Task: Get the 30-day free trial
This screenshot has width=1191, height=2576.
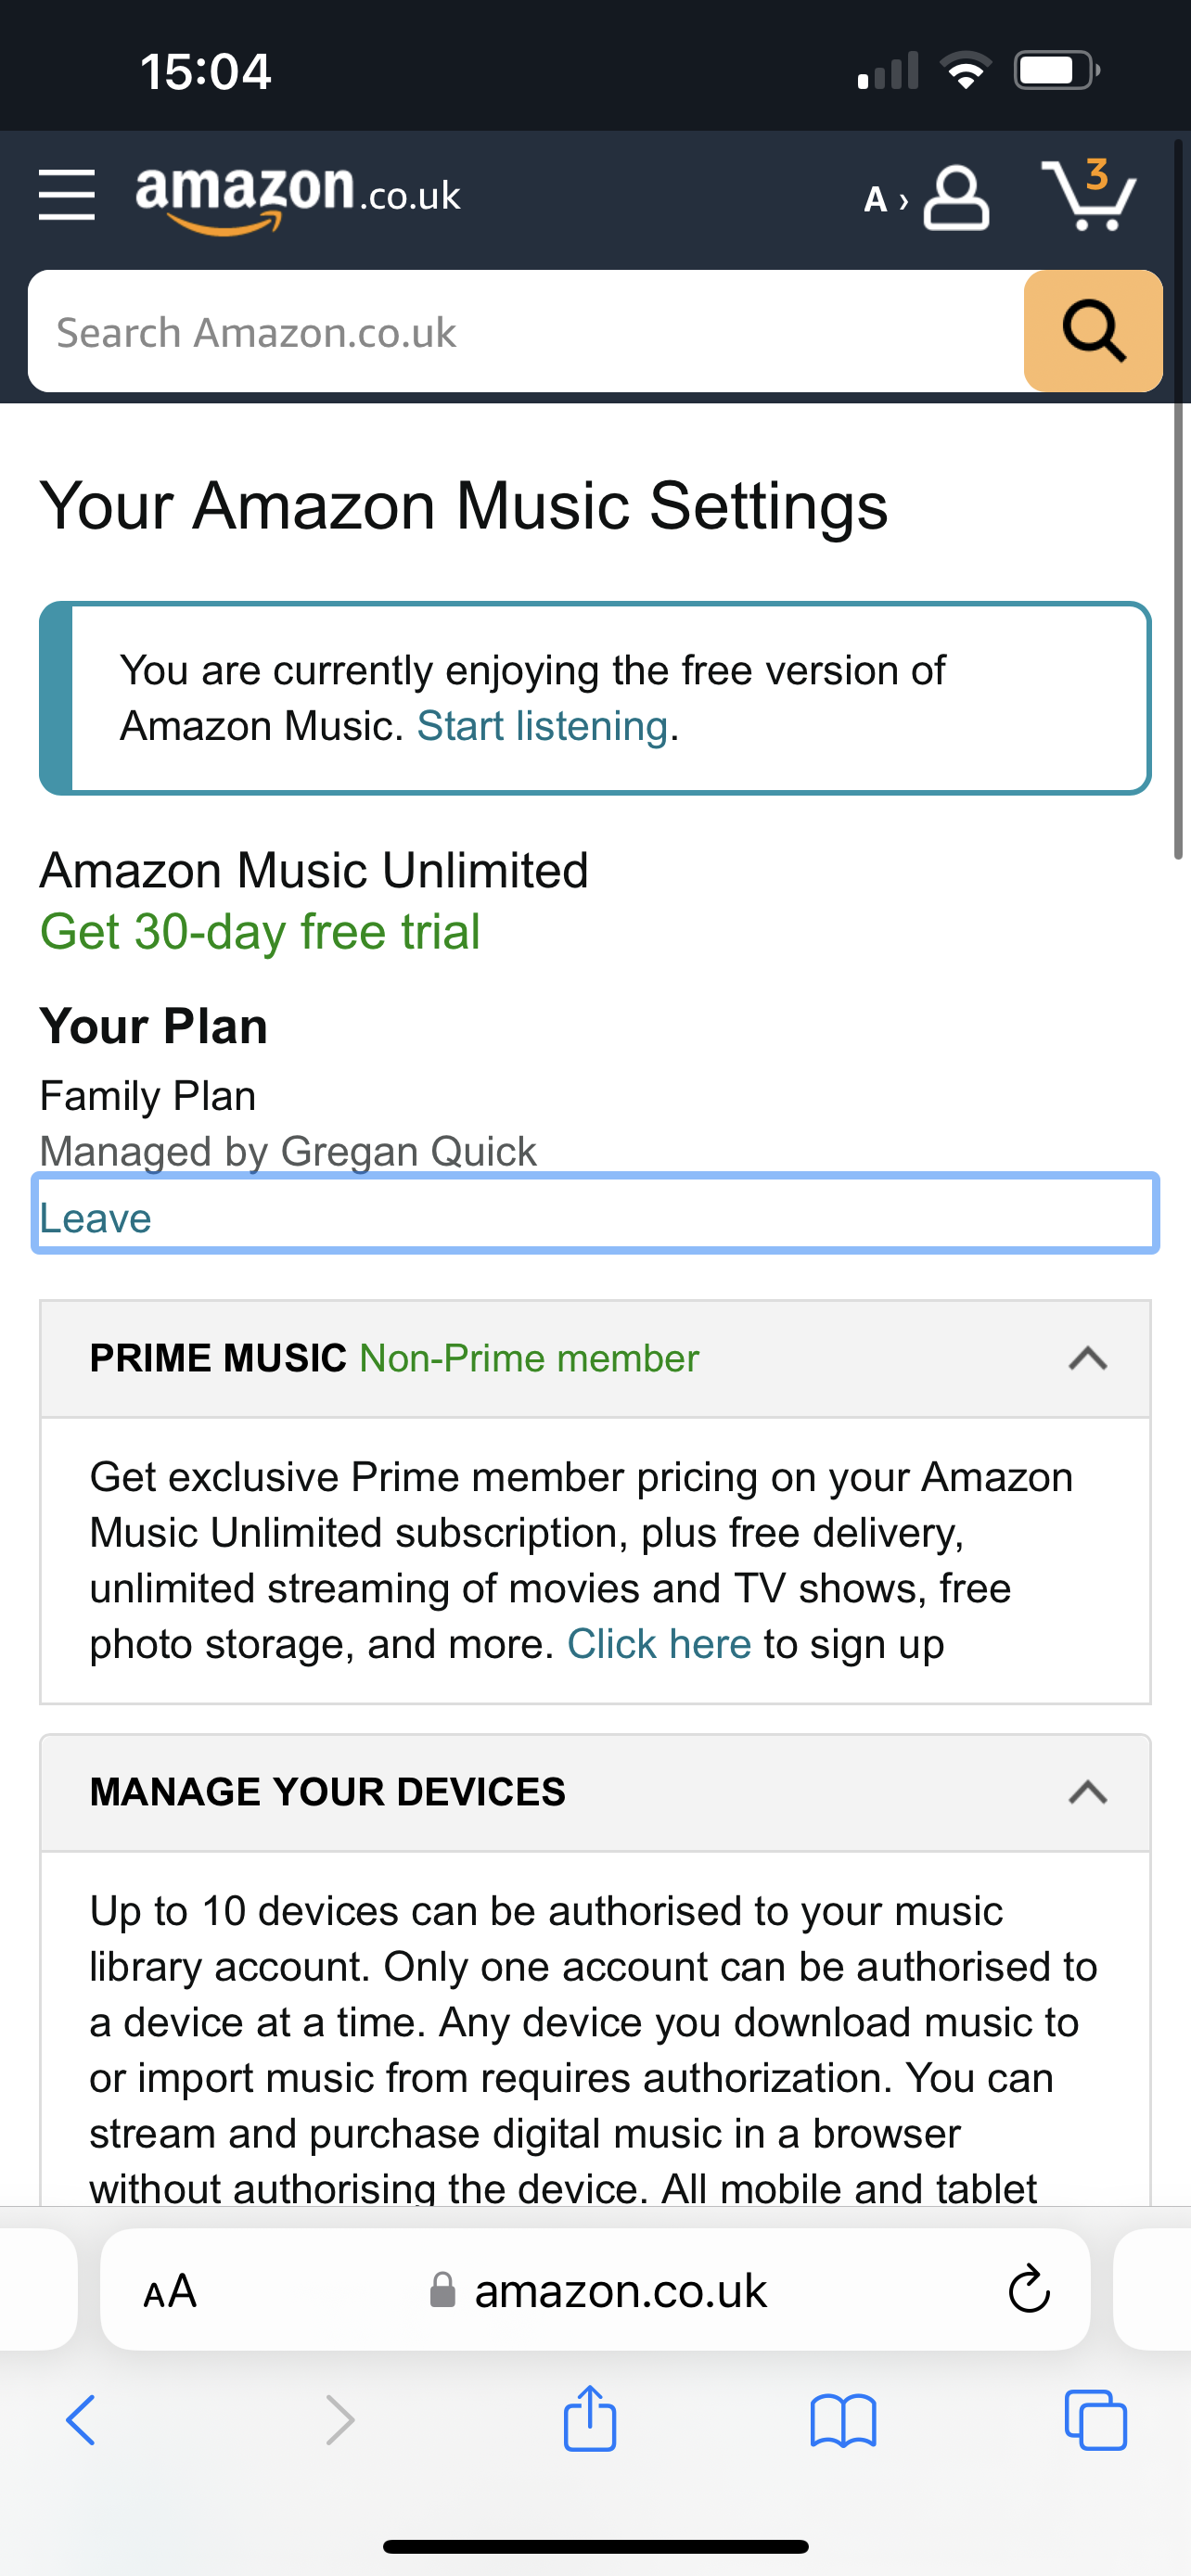Action: (260, 932)
